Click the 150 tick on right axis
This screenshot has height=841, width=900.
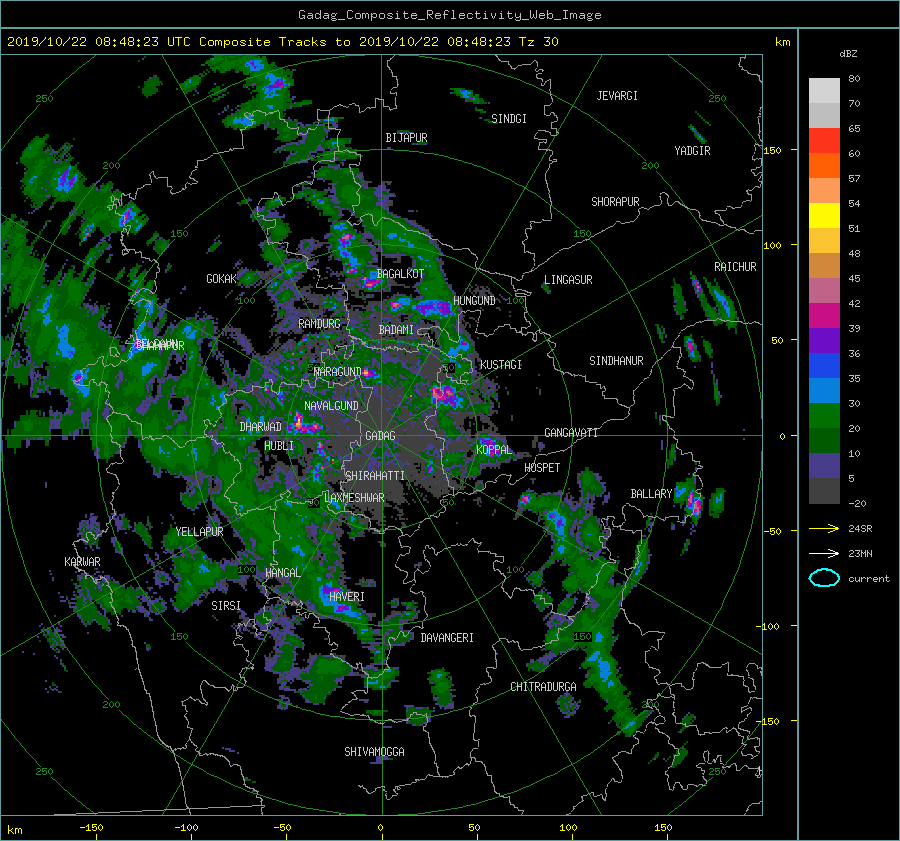coord(773,150)
